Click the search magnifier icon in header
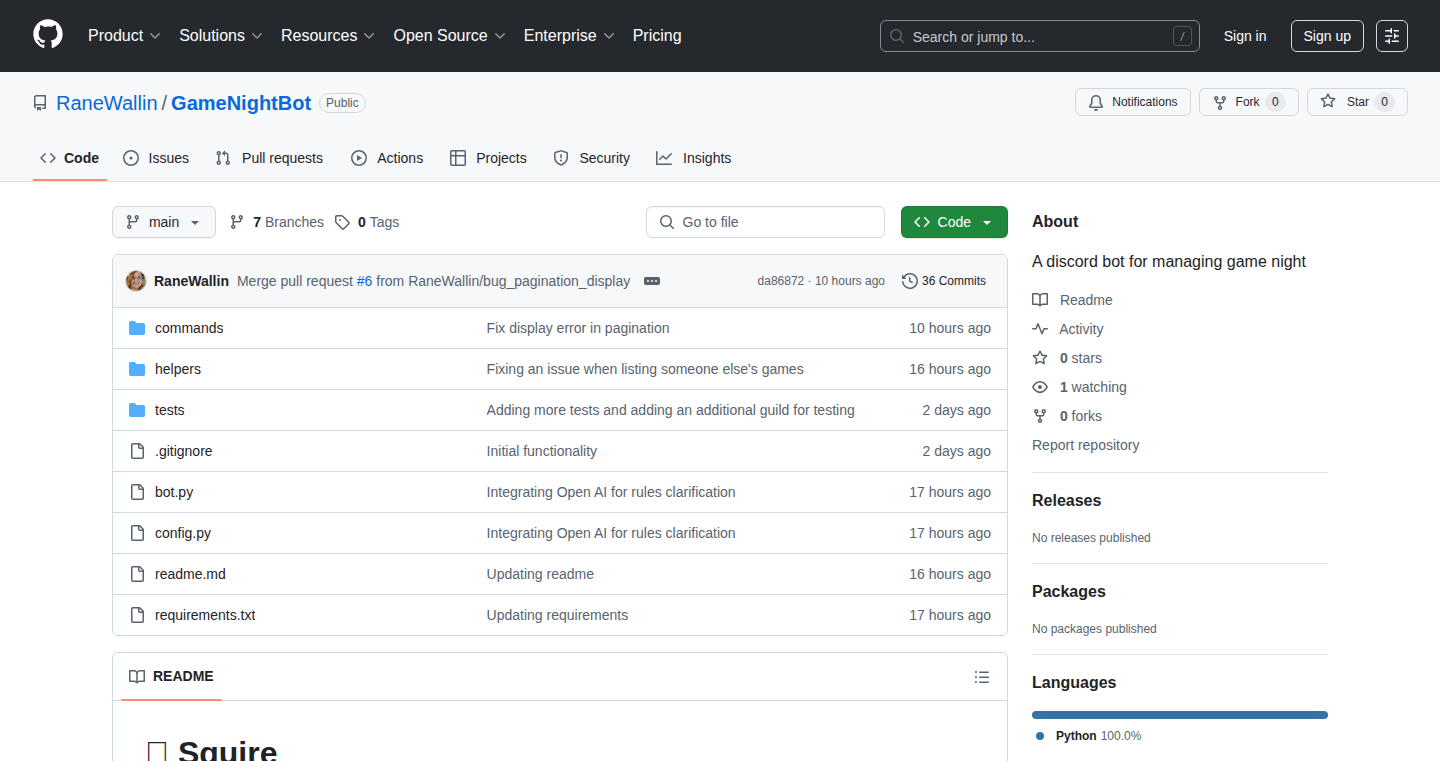1440x761 pixels. point(897,37)
